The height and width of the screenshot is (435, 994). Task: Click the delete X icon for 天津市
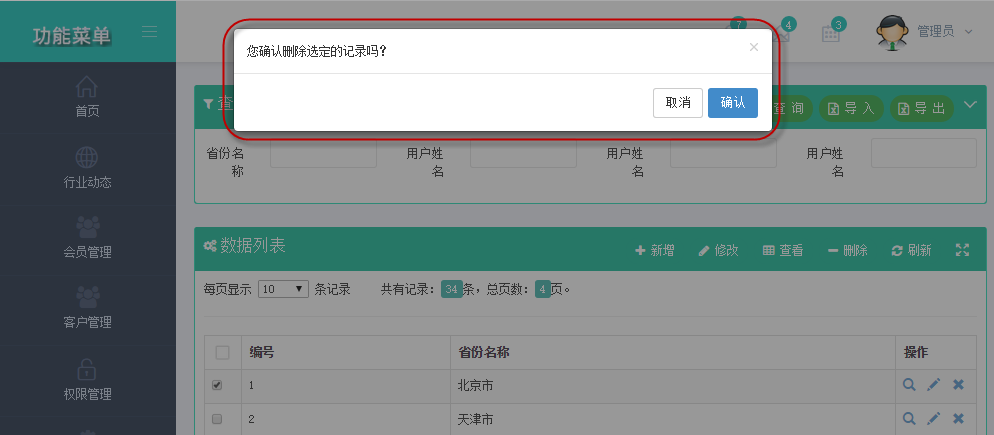pos(958,419)
